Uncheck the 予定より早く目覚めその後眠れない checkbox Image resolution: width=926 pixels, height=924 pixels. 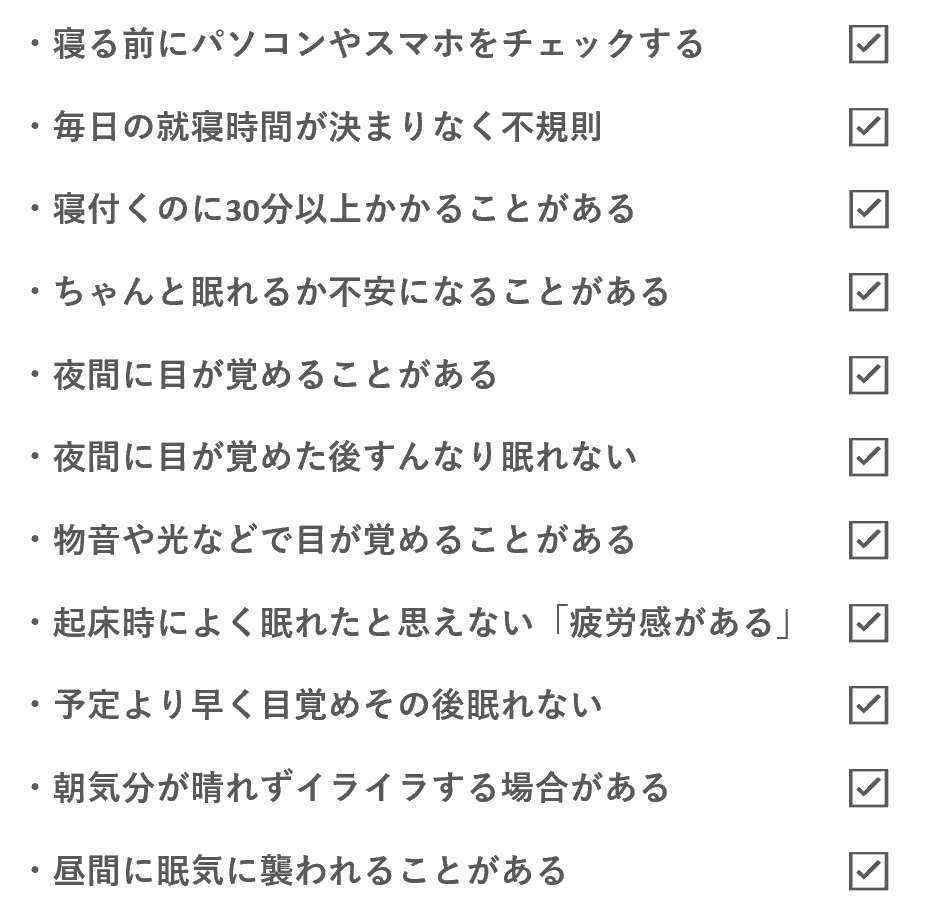[868, 705]
